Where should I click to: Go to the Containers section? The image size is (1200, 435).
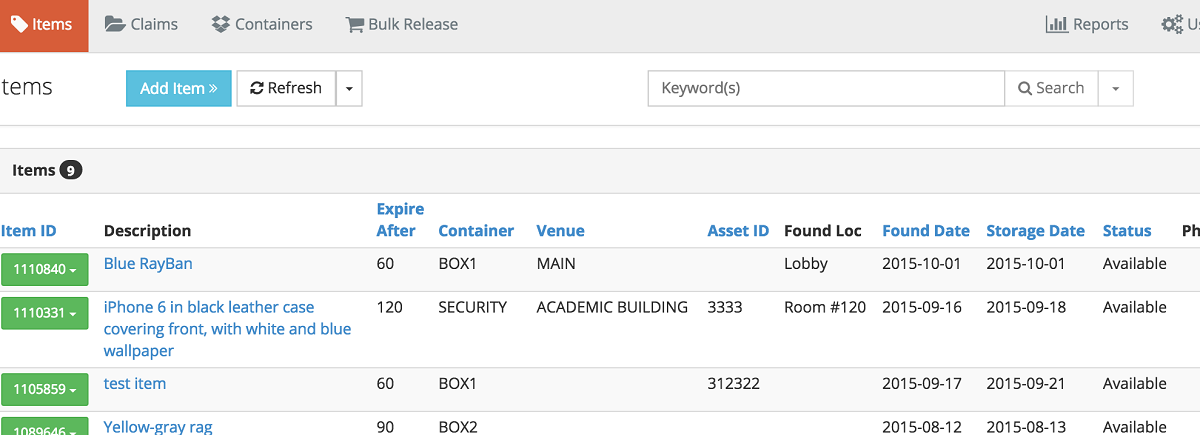(262, 25)
